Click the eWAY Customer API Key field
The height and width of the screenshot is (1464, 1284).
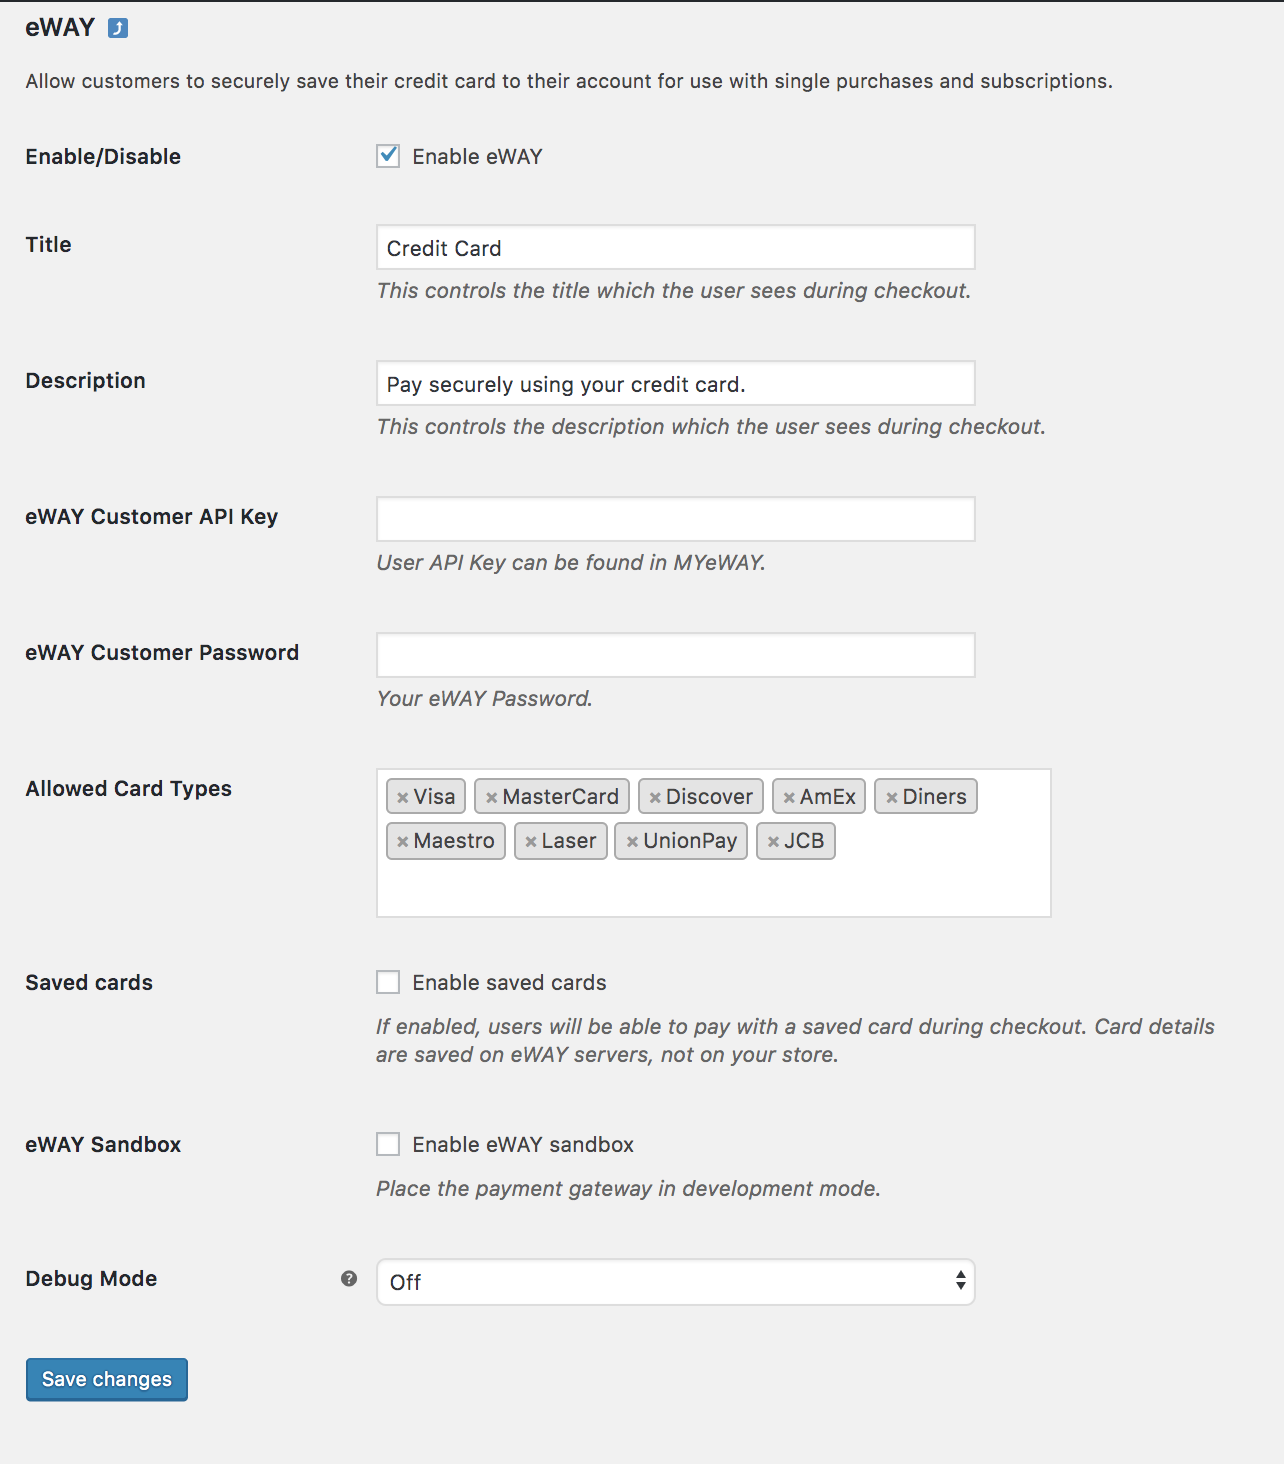tap(675, 519)
